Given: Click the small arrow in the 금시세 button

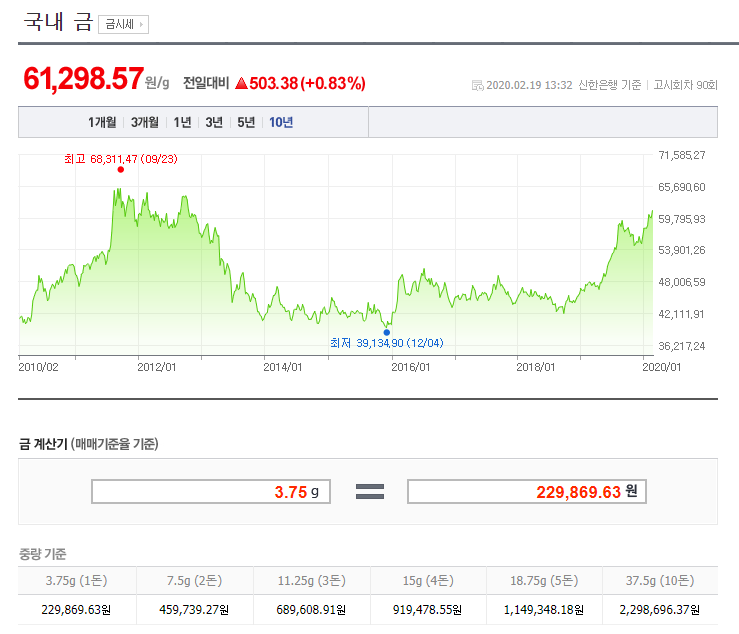Looking at the screenshot, I should (141, 24).
